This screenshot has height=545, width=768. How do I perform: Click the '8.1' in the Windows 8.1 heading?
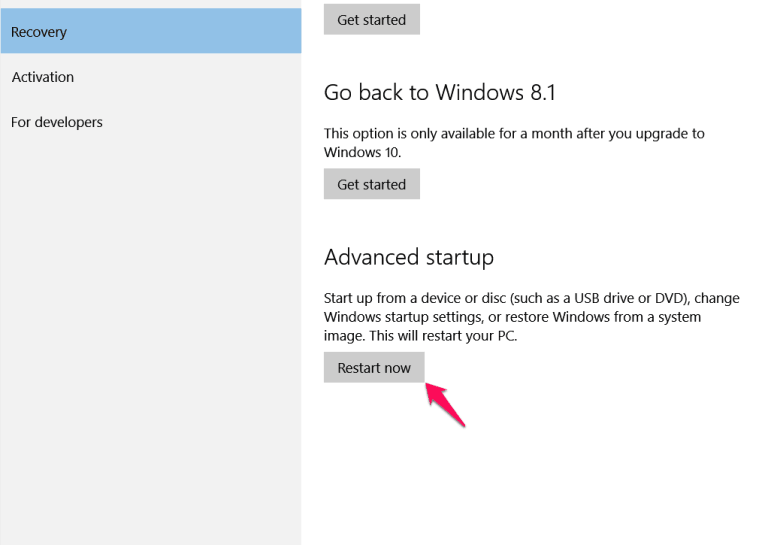click(543, 92)
